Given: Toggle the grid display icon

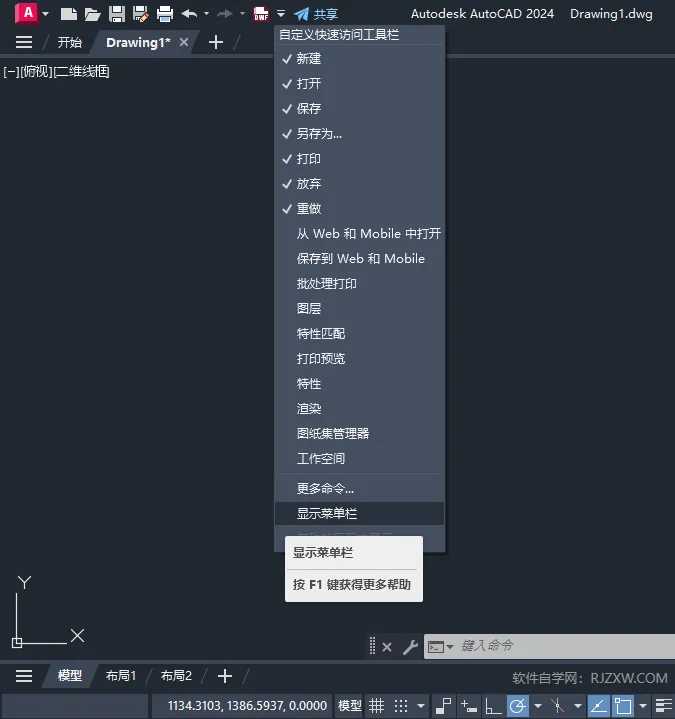Looking at the screenshot, I should click(x=376, y=706).
